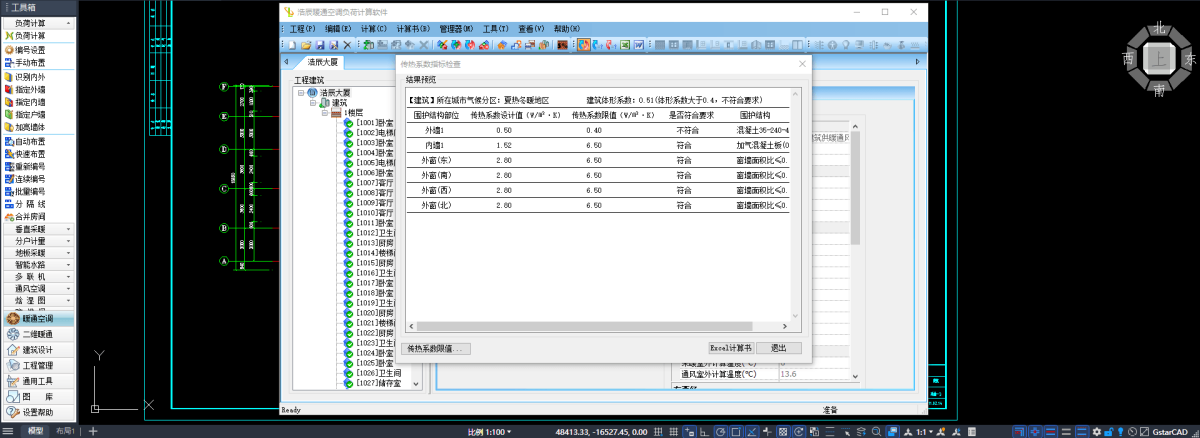Image resolution: width=1200 pixels, height=438 pixels.
Task: Toggle grid display in the GstarCAD status bar
Action: pos(673,431)
